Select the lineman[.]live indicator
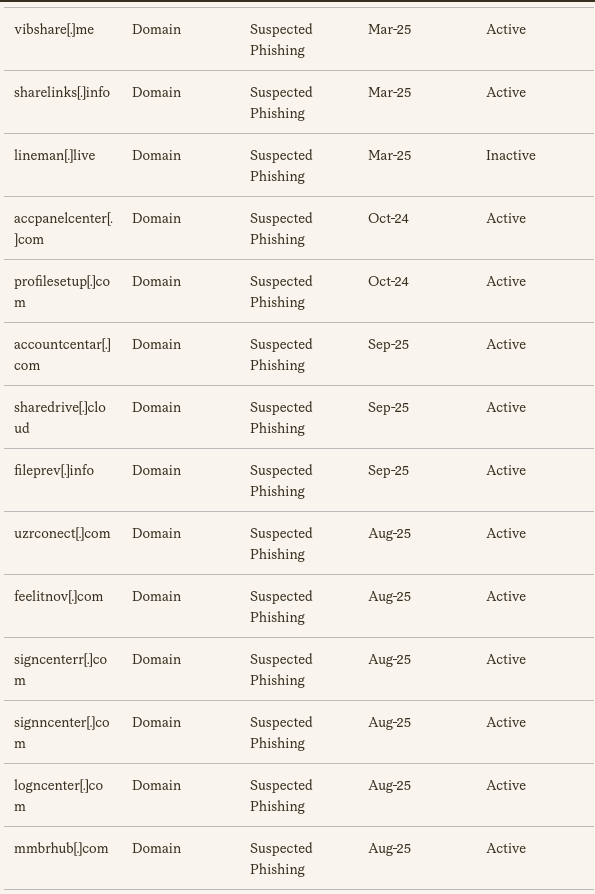The height and width of the screenshot is (894, 595). [55, 156]
